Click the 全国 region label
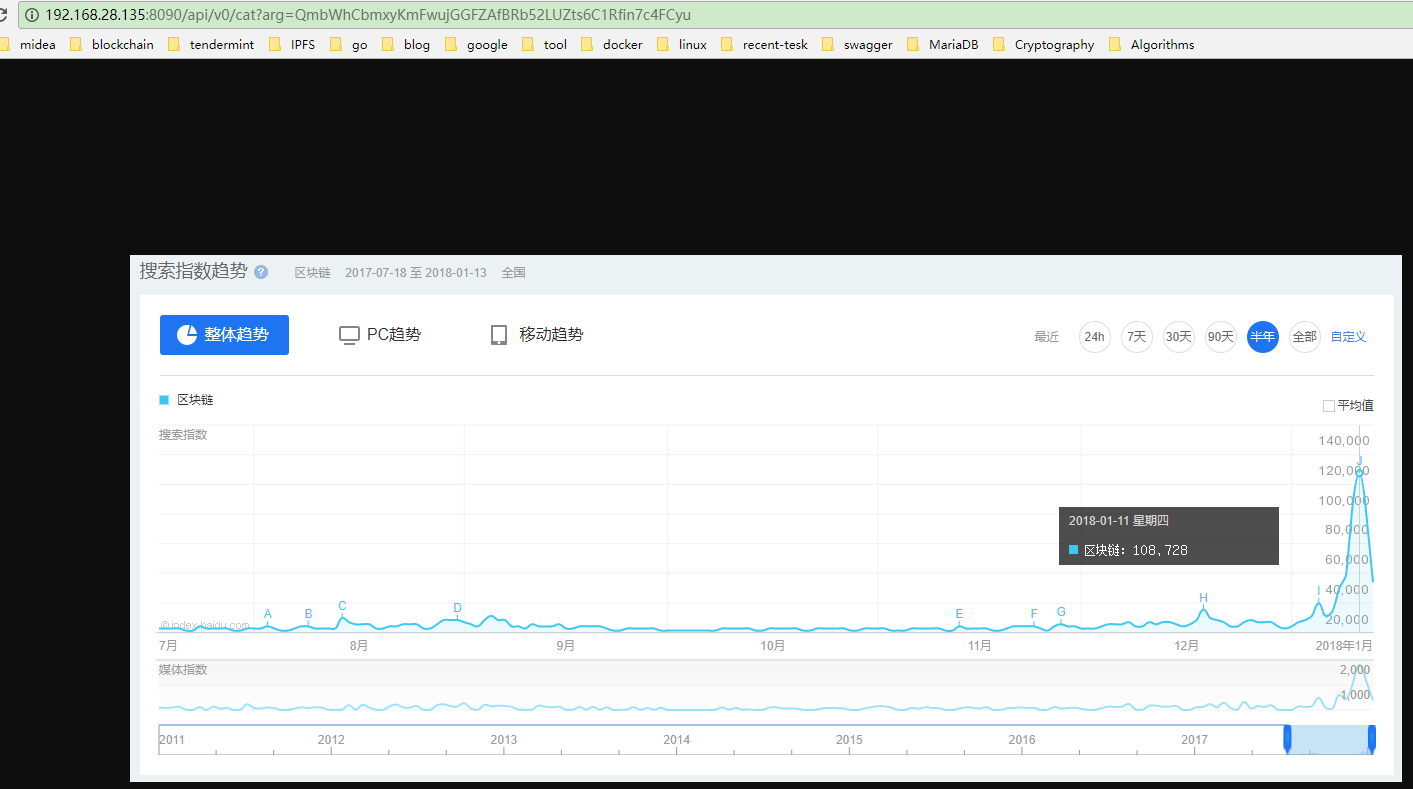The width and height of the screenshot is (1413, 789). [513, 272]
